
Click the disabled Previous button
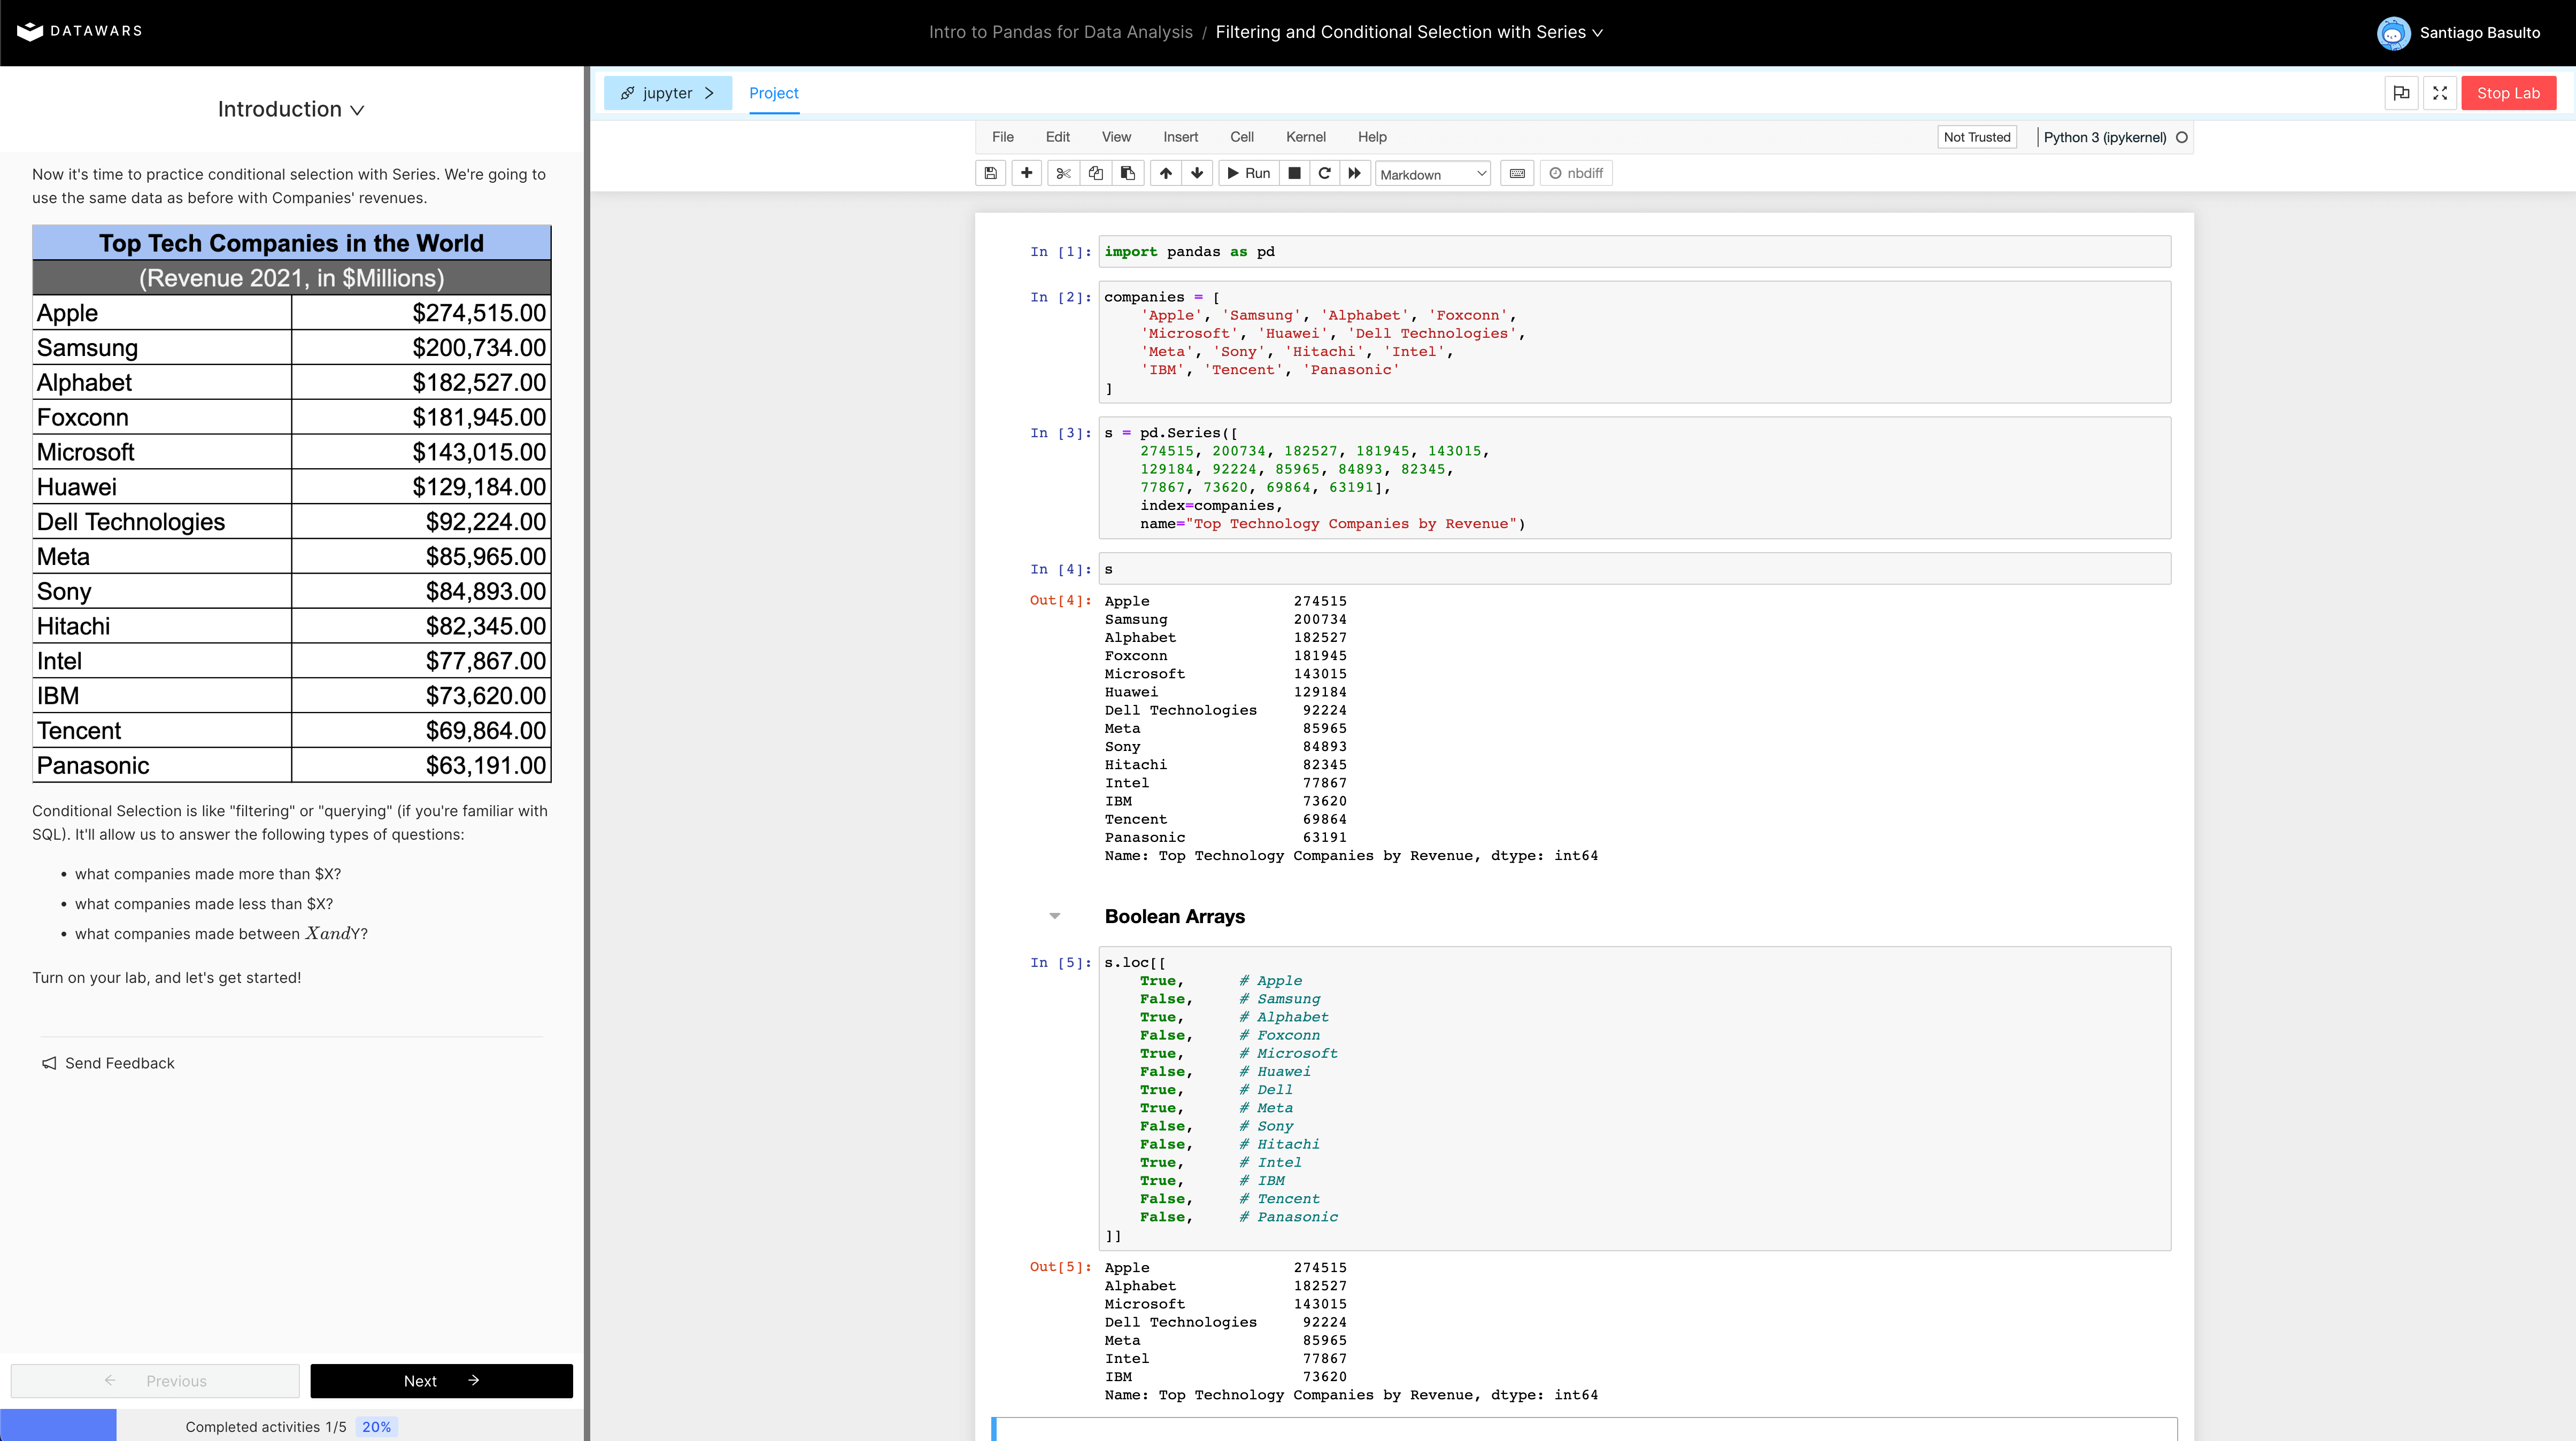pyautogui.click(x=155, y=1380)
